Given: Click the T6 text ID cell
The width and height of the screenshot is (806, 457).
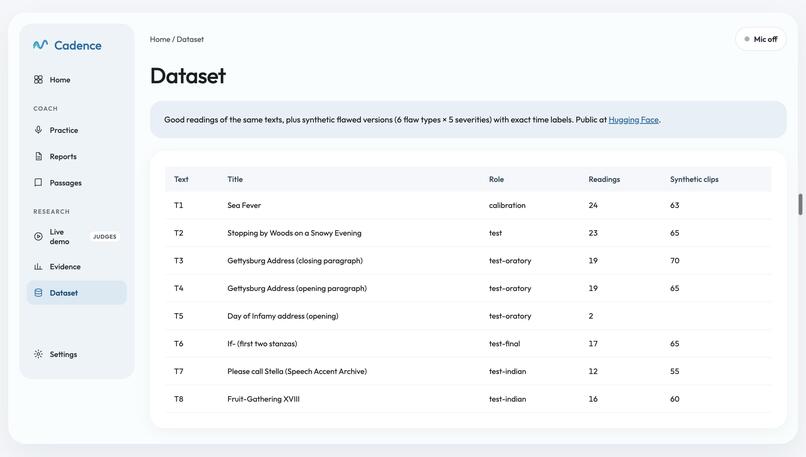Looking at the screenshot, I should [178, 343].
